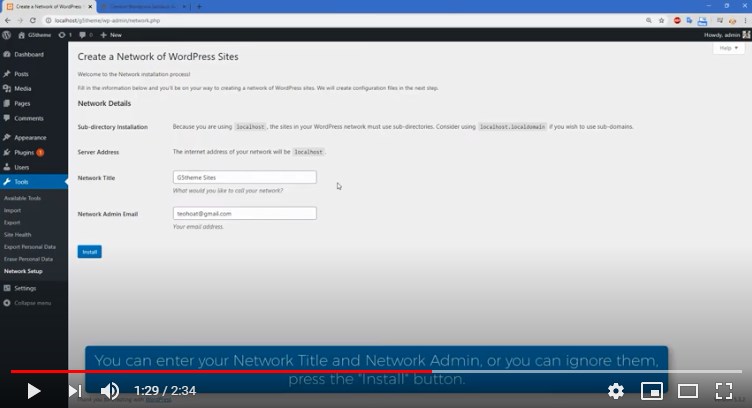Open G5theme site link in admin bar

[35, 35]
